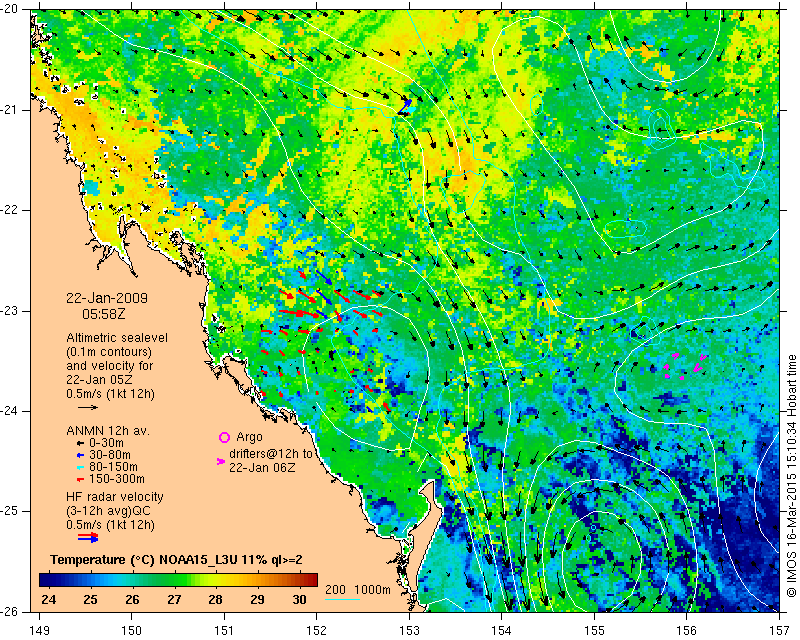
Task: Click the magenta drifter cluster near 156E
Action: (685, 366)
